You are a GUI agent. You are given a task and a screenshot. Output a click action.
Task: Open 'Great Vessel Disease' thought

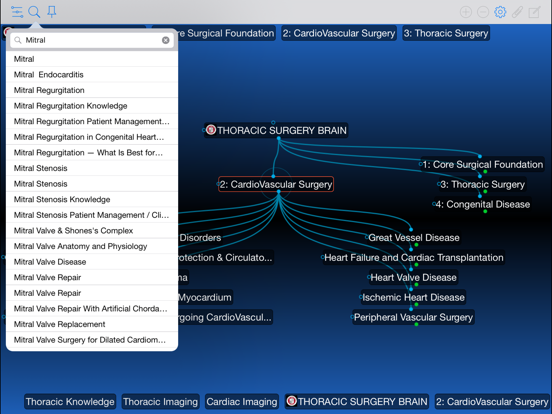pos(414,238)
